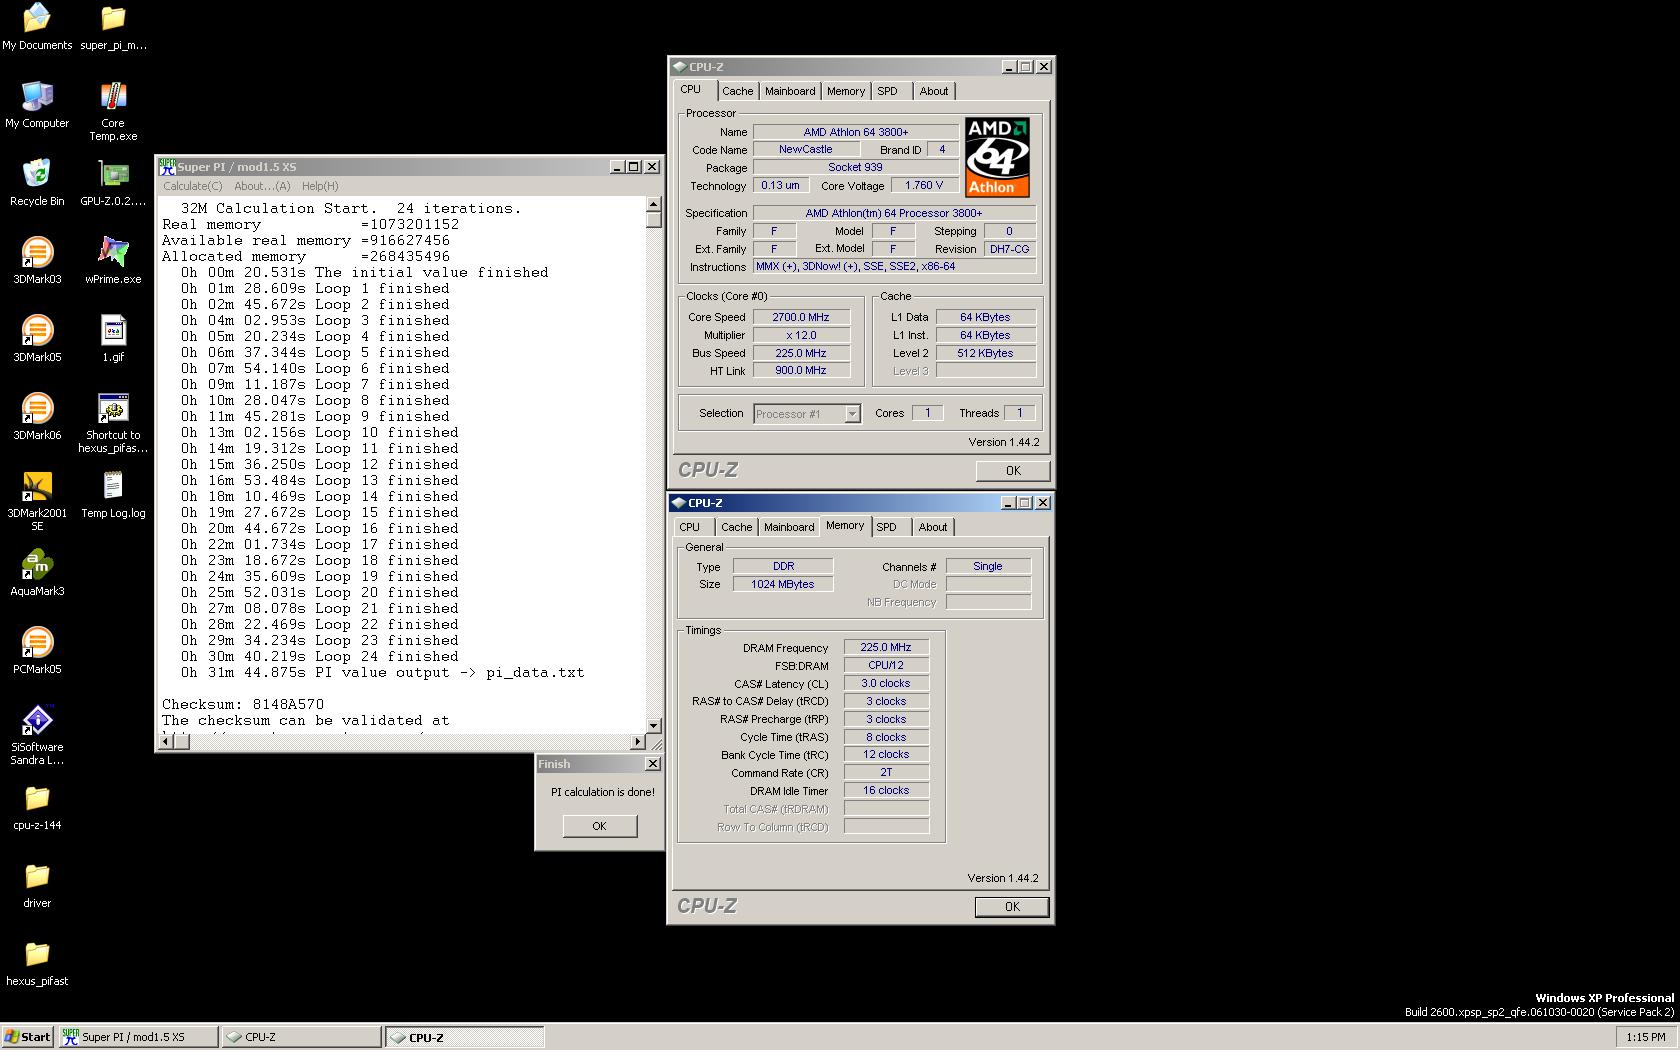
Task: Launch wPrime.exe from desktop
Action: tap(113, 260)
